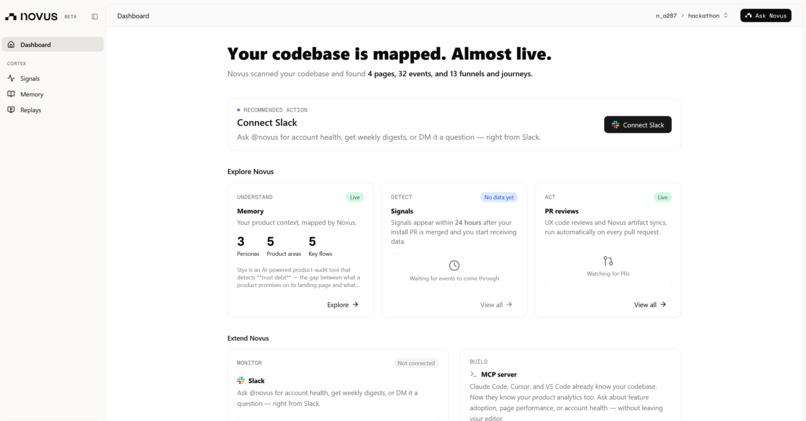Click the Slack logo in Monitor card

(241, 380)
